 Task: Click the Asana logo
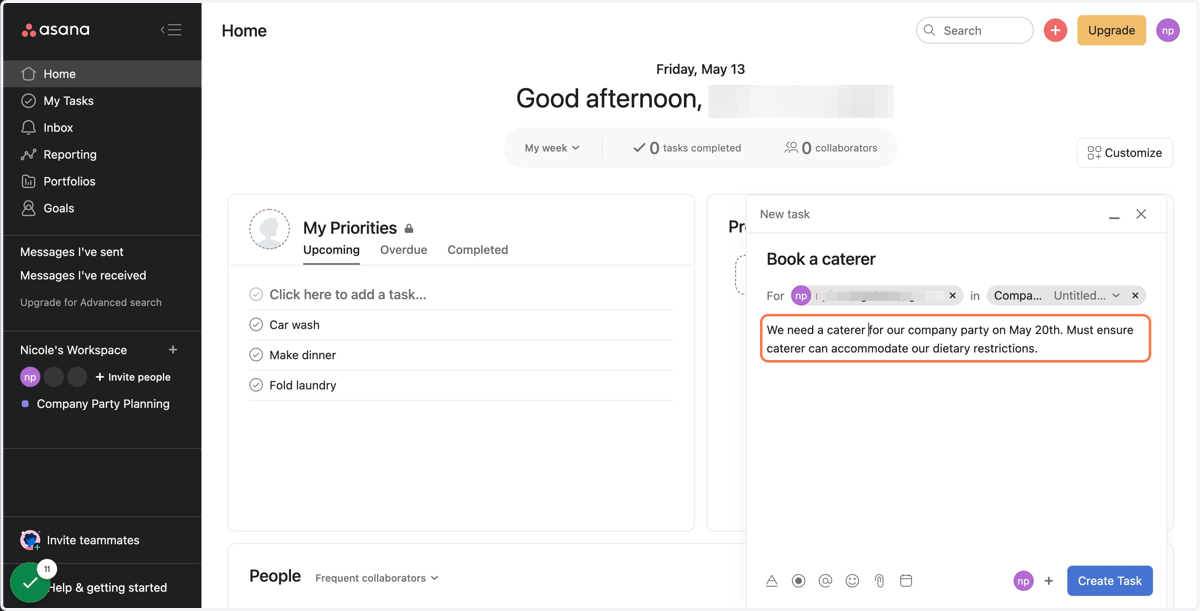55,30
